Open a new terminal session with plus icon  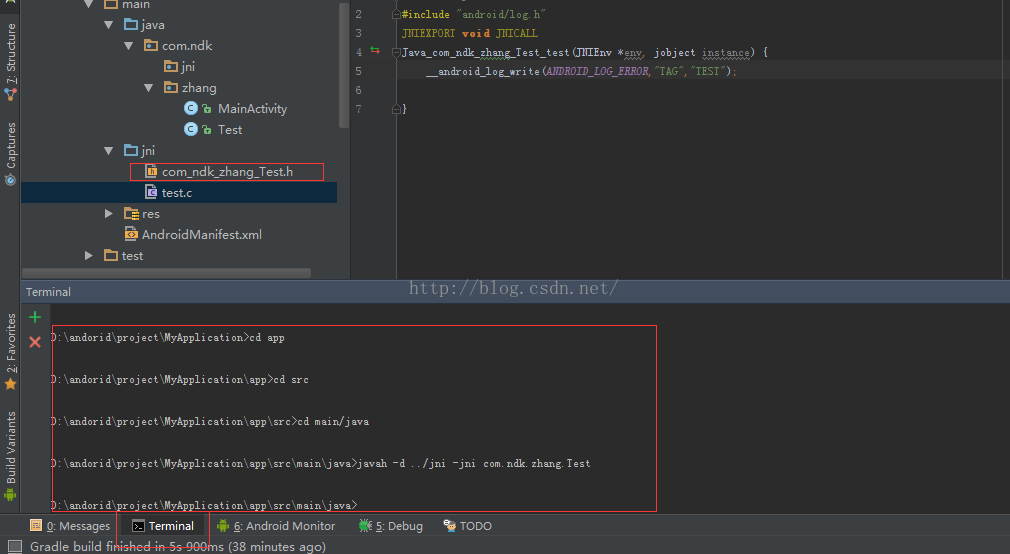[35, 317]
